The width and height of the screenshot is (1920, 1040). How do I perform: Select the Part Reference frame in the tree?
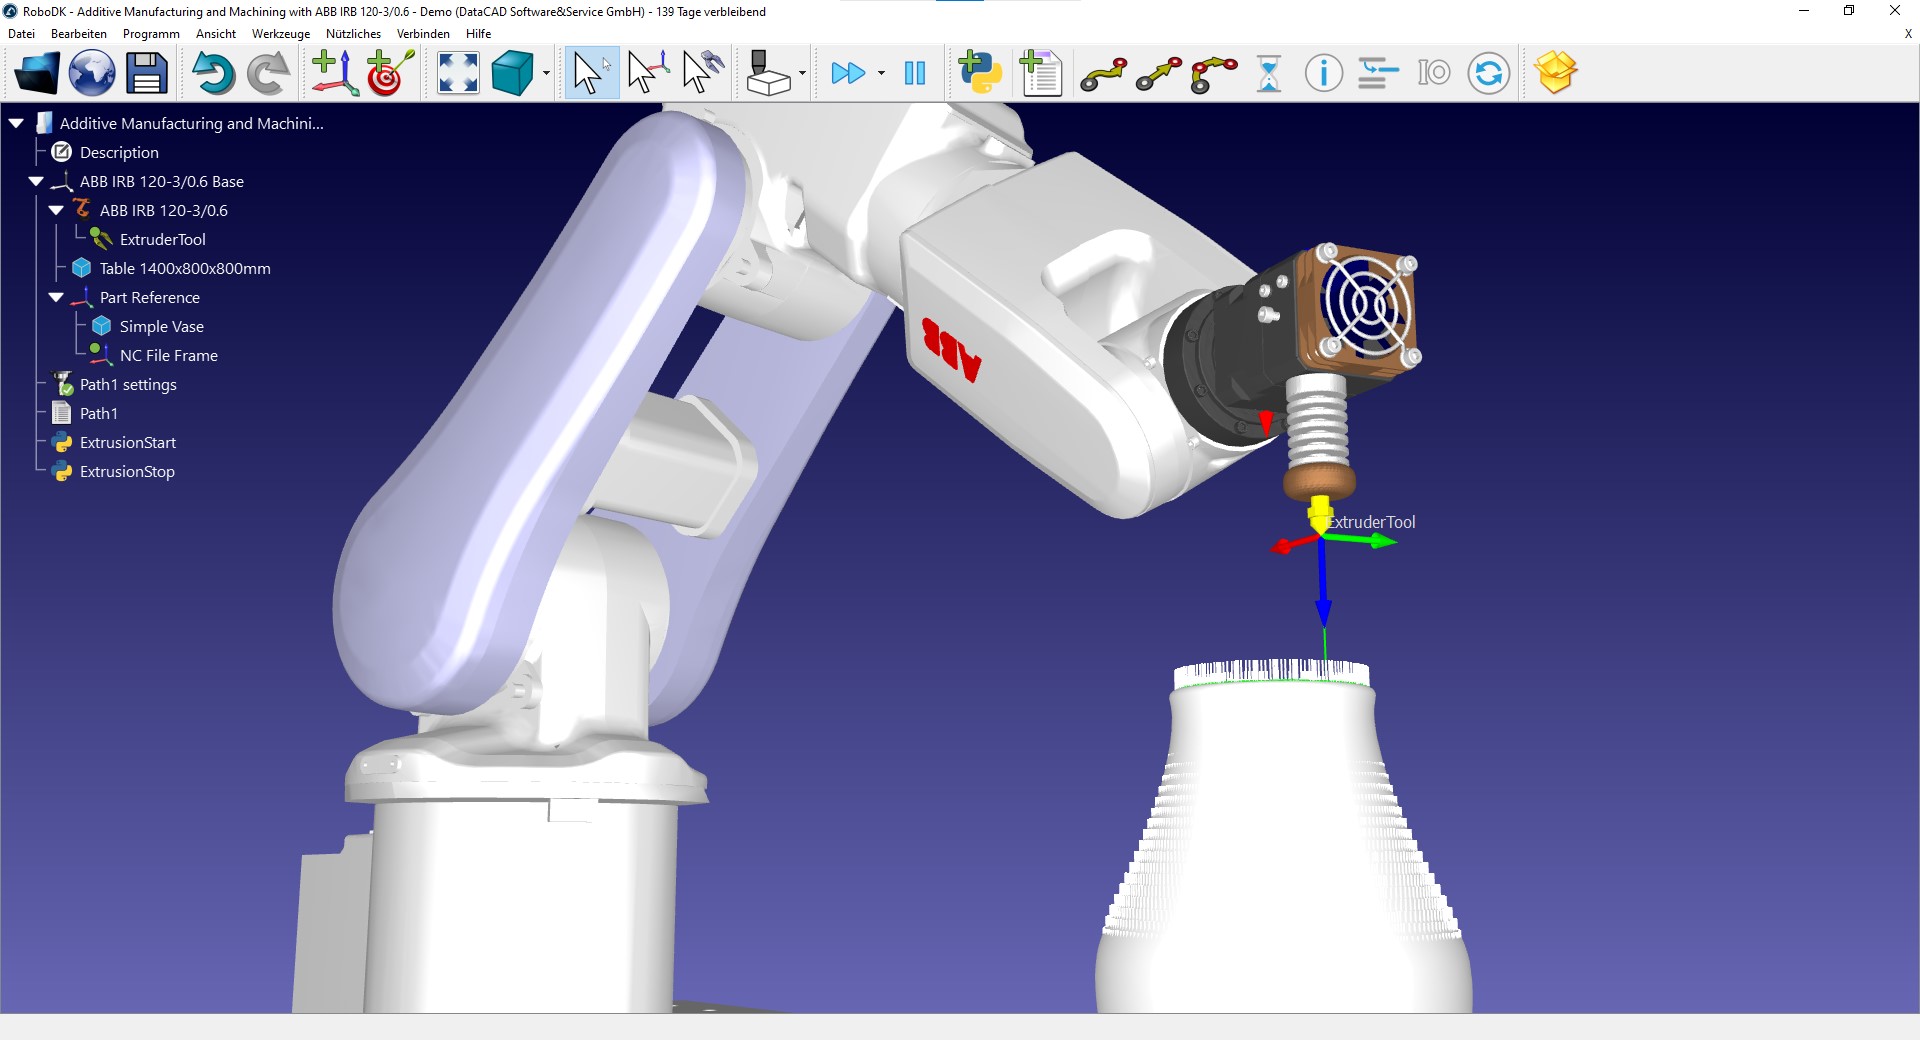point(150,297)
